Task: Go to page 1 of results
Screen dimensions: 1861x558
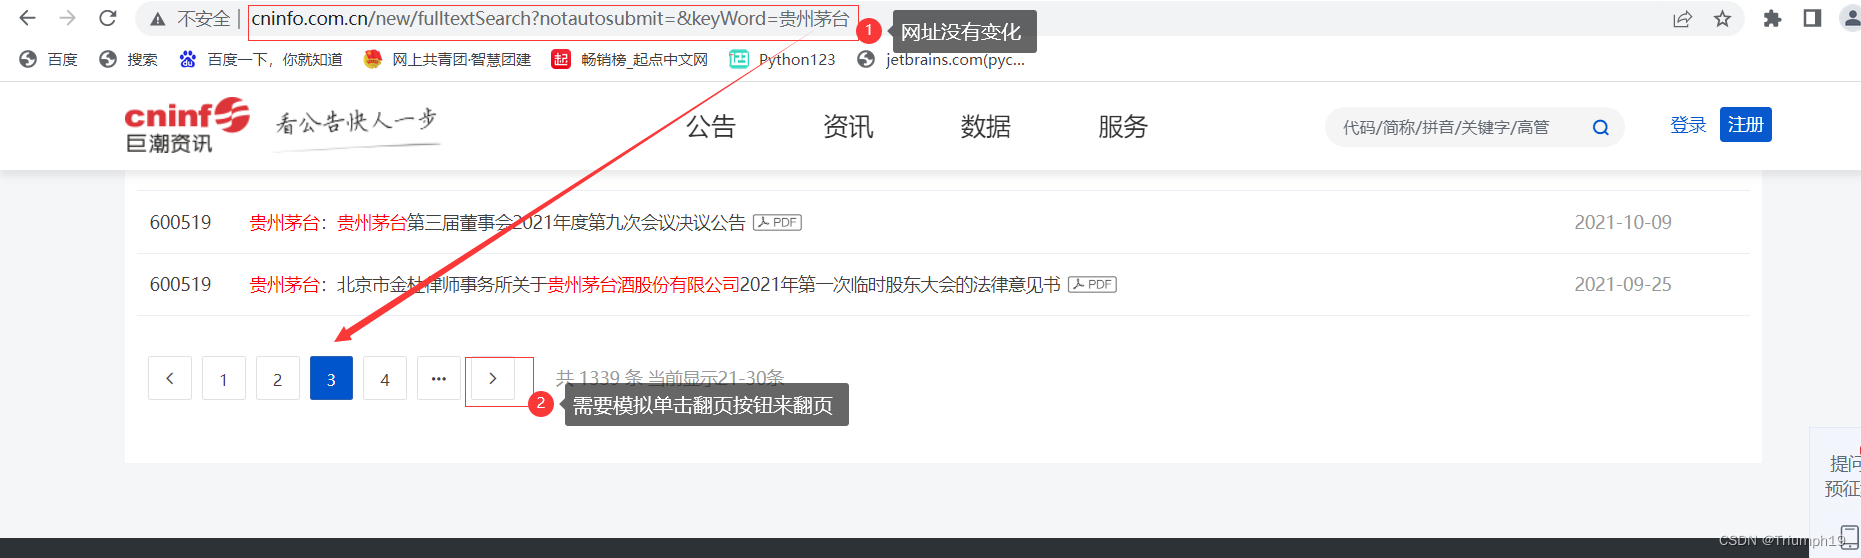Action: click(x=224, y=378)
